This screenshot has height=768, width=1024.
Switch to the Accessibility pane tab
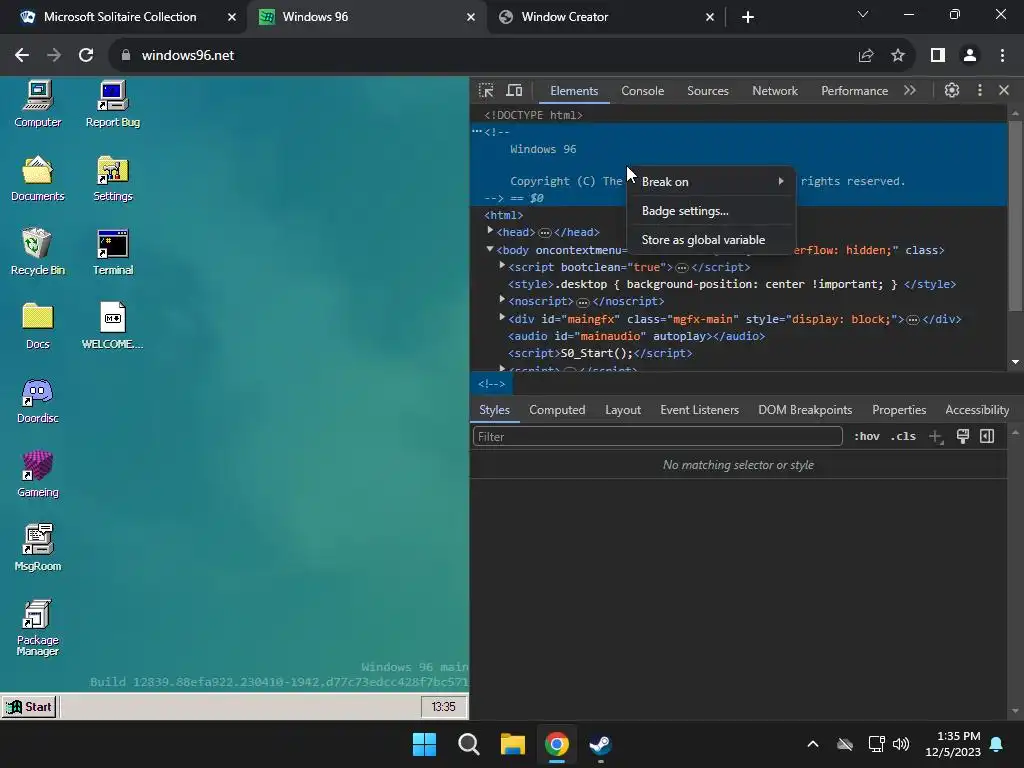coord(977,409)
